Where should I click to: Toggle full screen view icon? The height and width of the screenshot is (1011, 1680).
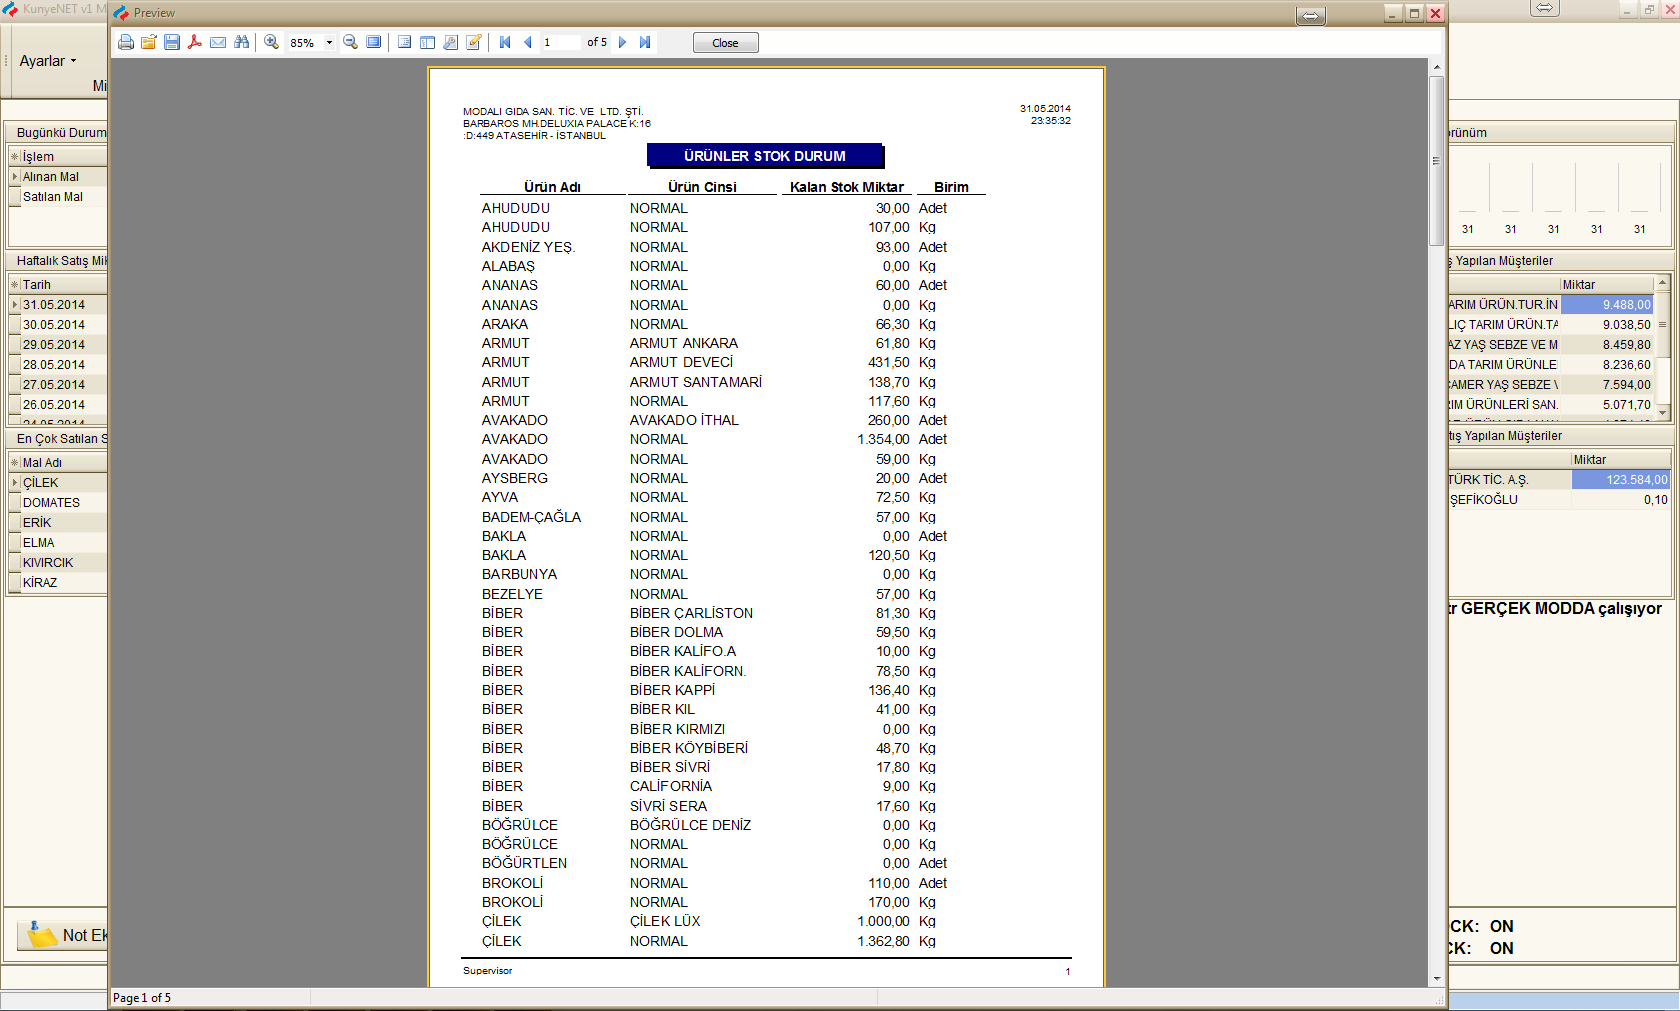374,42
